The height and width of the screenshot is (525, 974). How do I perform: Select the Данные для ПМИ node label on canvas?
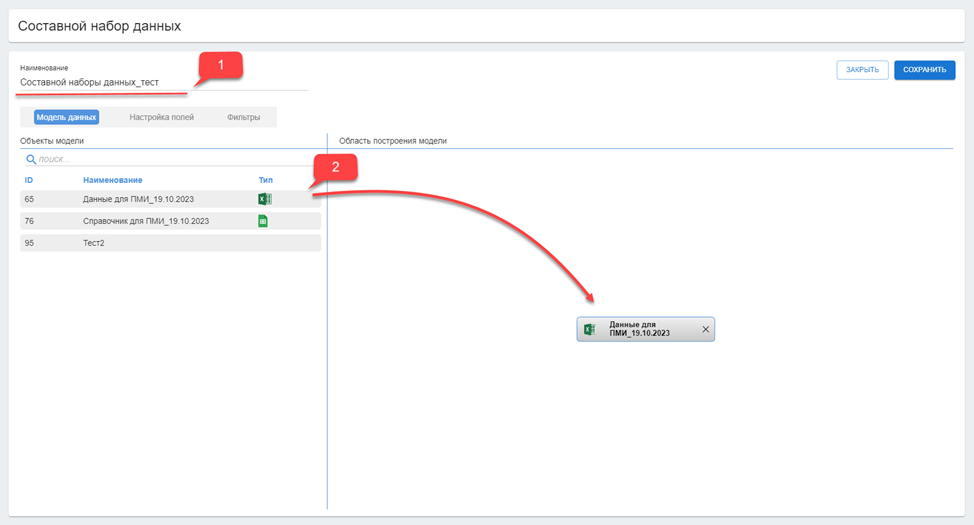point(640,329)
